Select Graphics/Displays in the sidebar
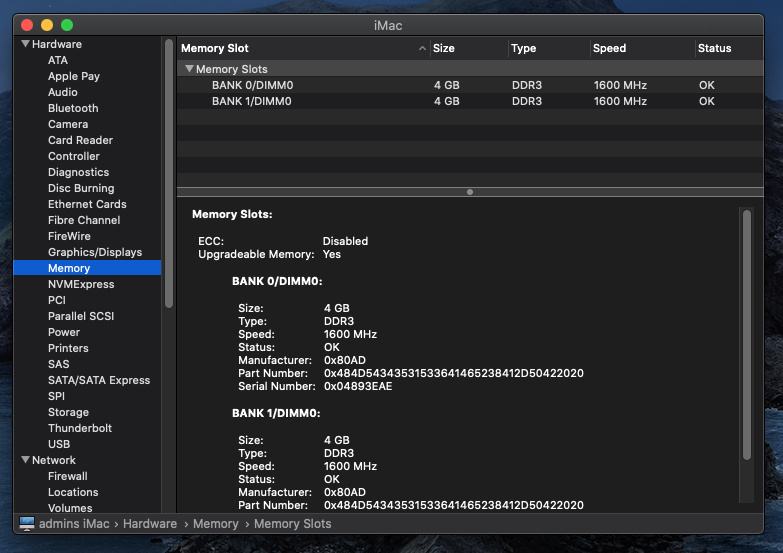Image resolution: width=783 pixels, height=553 pixels. coord(95,252)
